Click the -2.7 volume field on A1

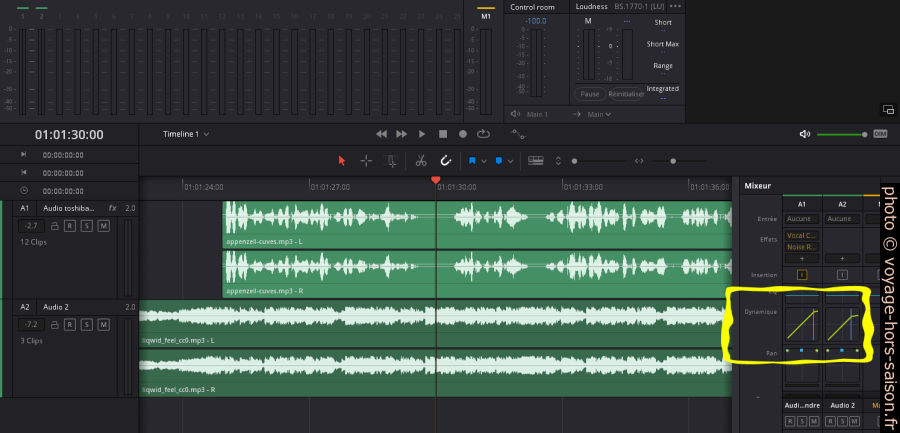pos(32,226)
